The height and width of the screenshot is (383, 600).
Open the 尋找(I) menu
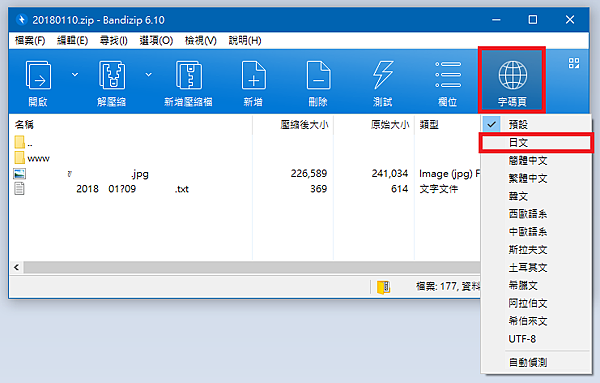click(x=113, y=41)
